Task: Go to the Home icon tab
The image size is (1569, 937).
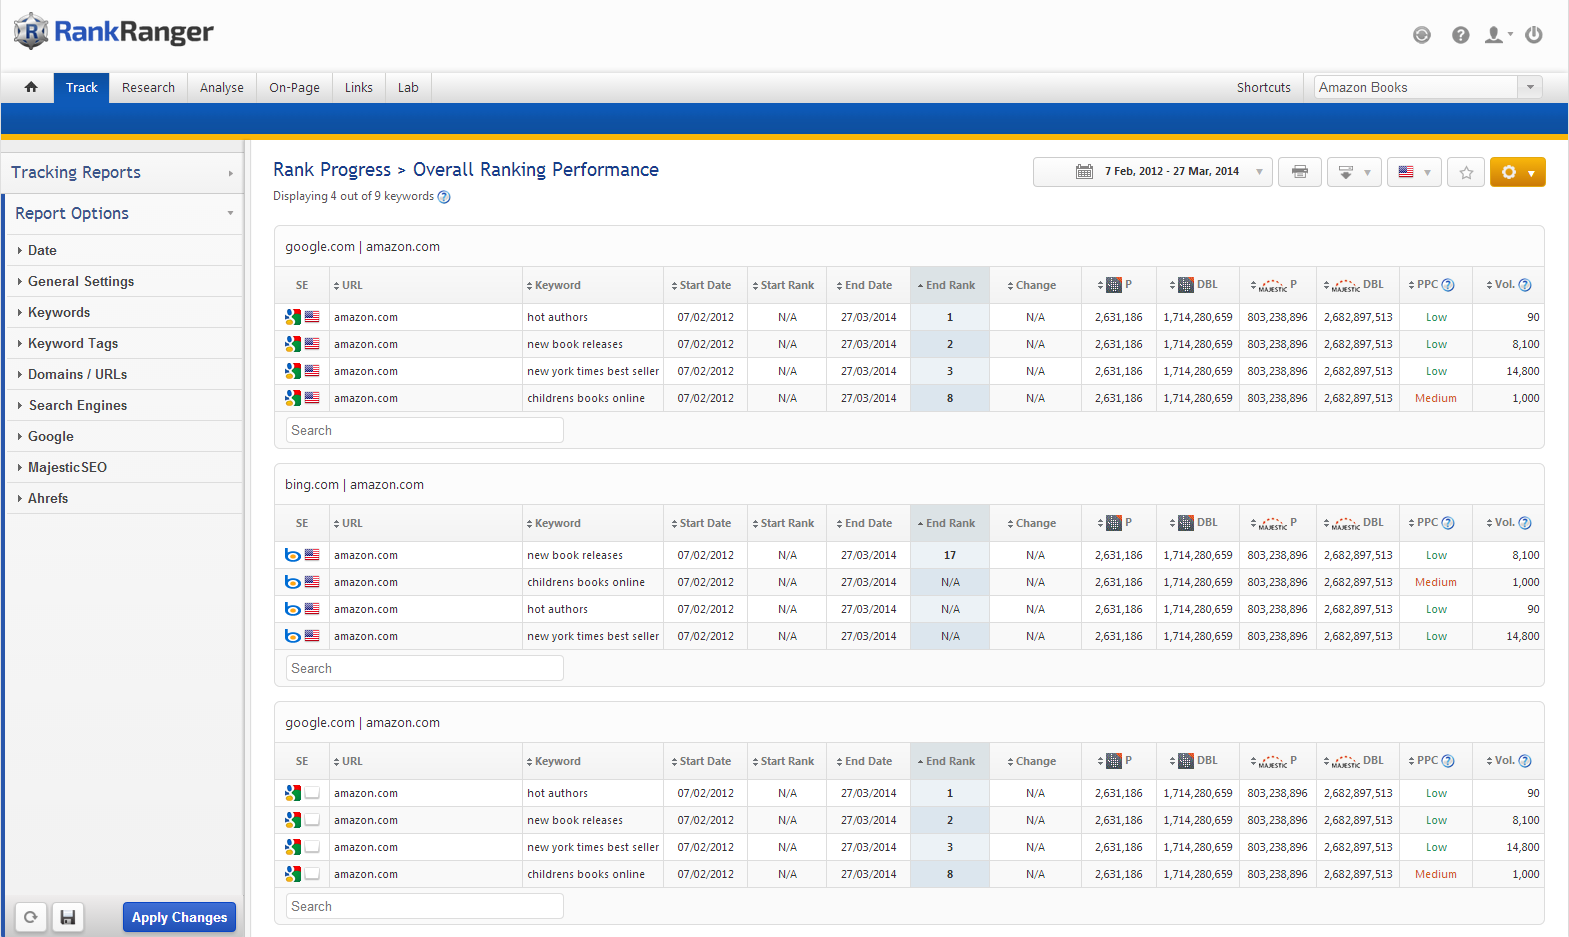Action: pos(31,87)
